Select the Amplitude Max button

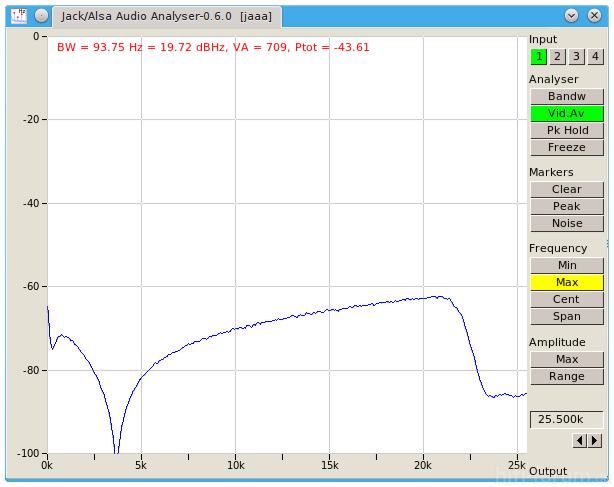click(x=567, y=359)
